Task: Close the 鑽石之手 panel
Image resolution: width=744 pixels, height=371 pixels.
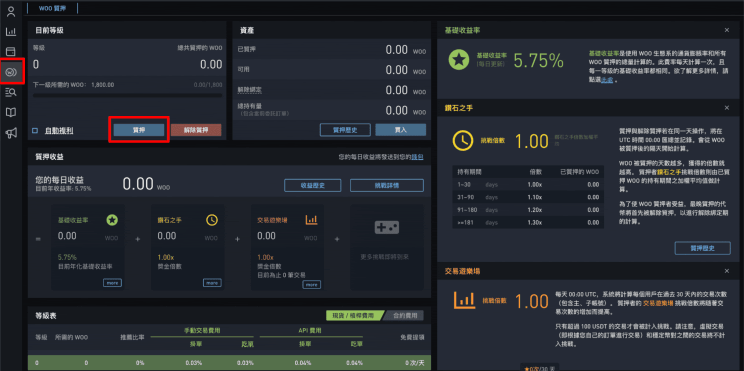Action: pyautogui.click(x=726, y=108)
